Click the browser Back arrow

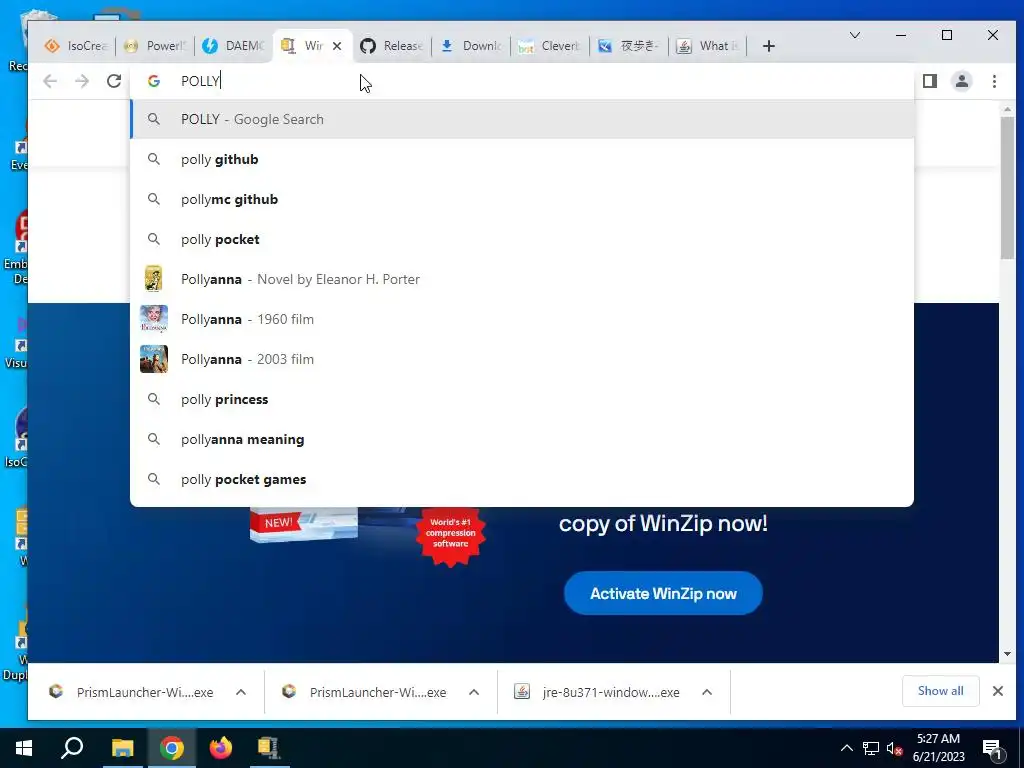click(x=50, y=81)
